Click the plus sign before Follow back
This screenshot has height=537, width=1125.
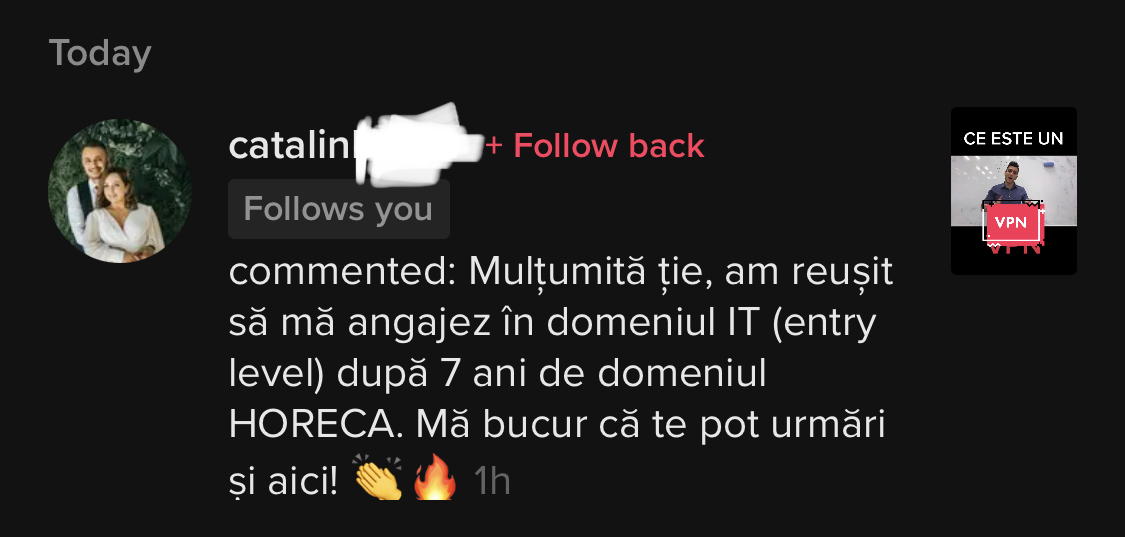click(x=494, y=146)
